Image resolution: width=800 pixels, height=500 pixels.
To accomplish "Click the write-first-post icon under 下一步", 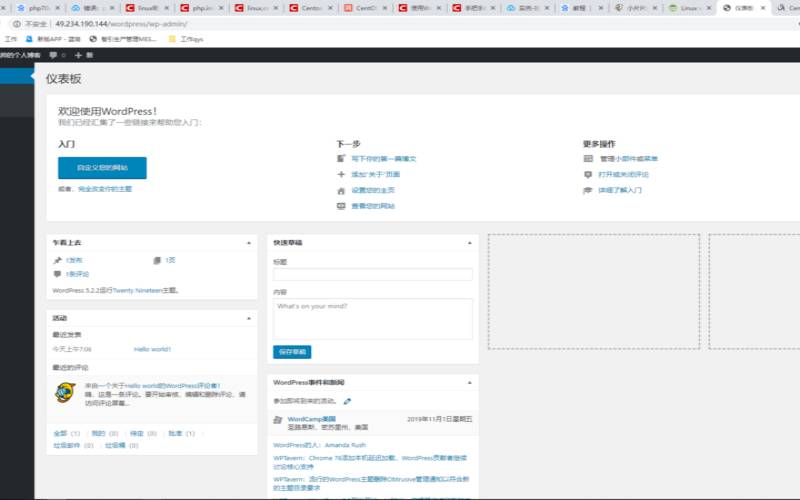I will 341,159.
